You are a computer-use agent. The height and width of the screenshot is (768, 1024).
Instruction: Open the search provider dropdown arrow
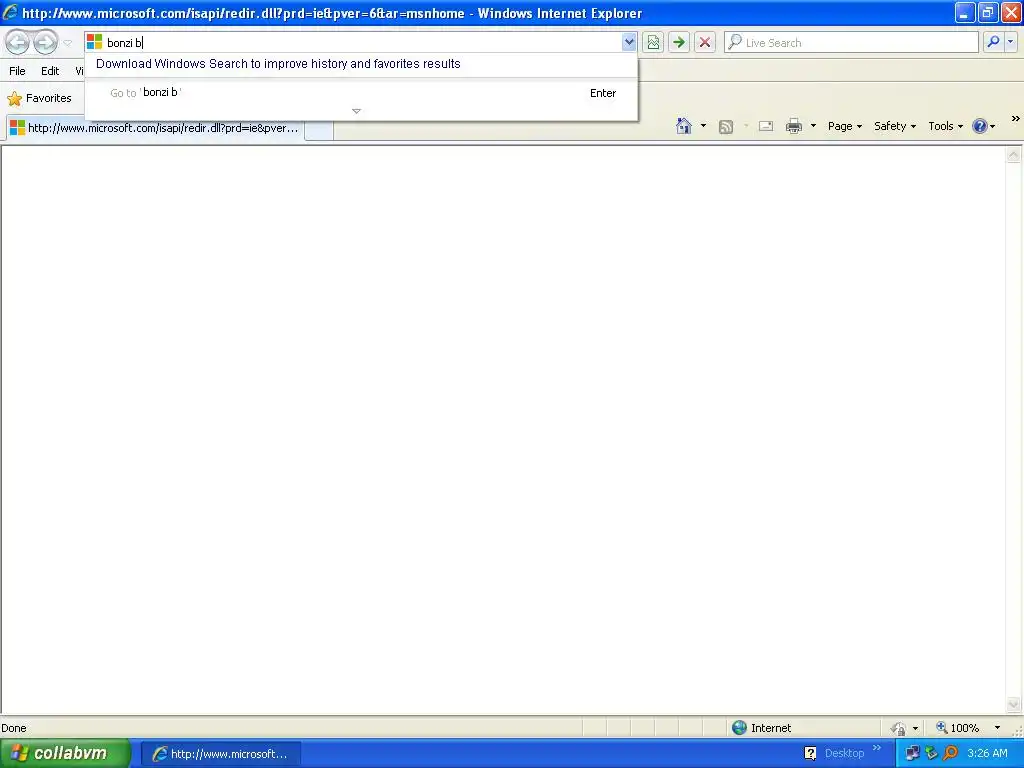tap(1010, 42)
